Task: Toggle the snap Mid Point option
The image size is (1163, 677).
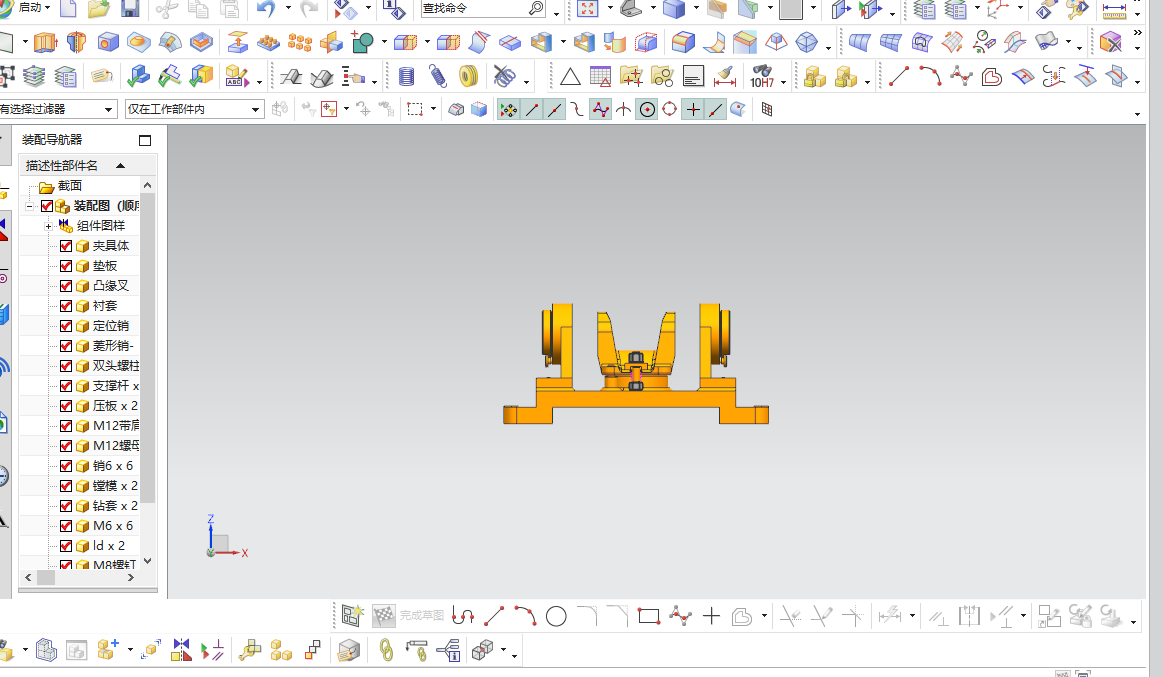Action: pyautogui.click(x=554, y=110)
